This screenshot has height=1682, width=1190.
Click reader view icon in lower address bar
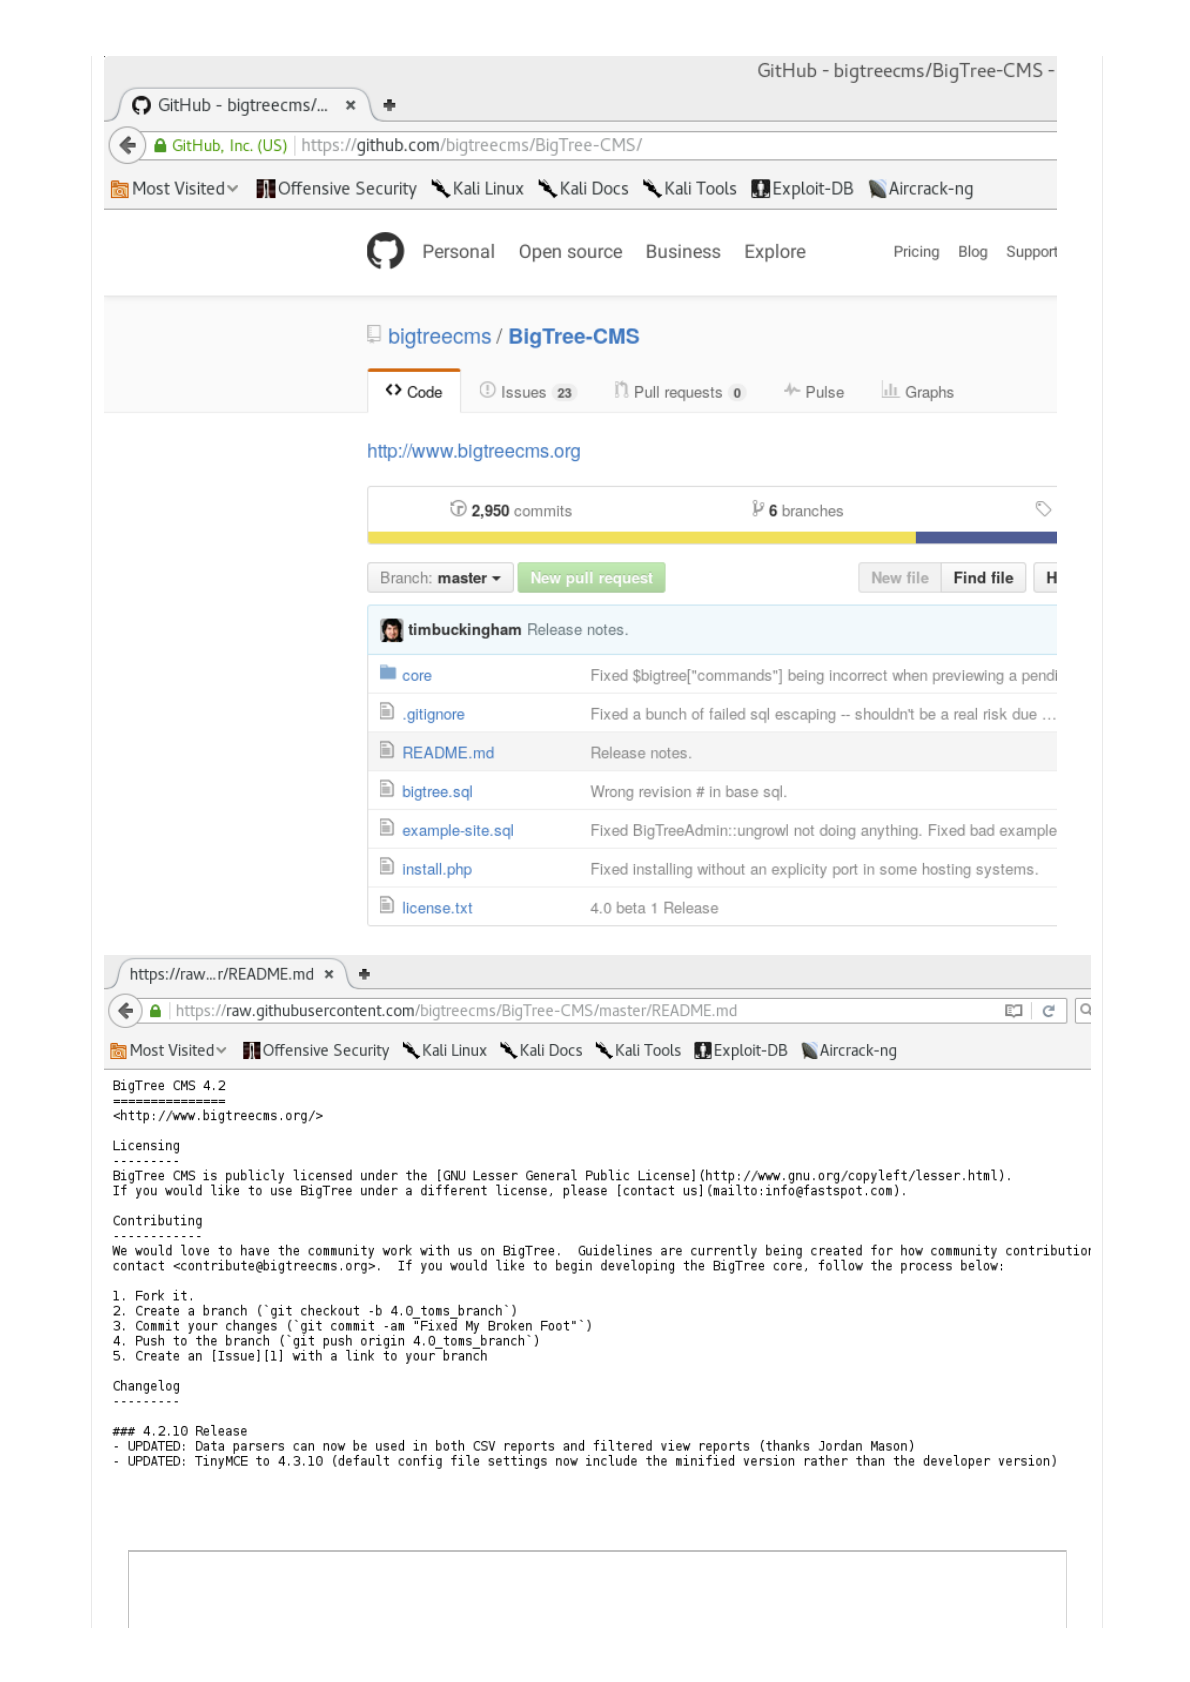1013,1011
